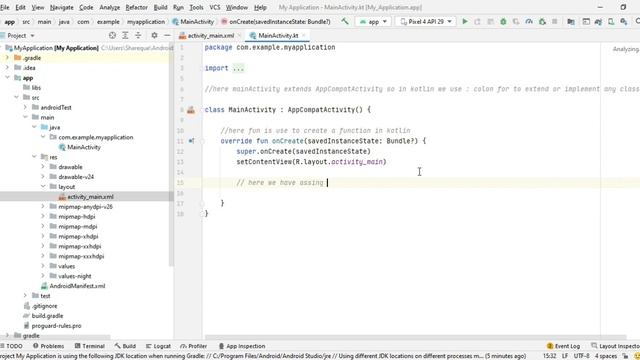Open the SDK Manager icon
640x360 pixels.
[x=624, y=21]
